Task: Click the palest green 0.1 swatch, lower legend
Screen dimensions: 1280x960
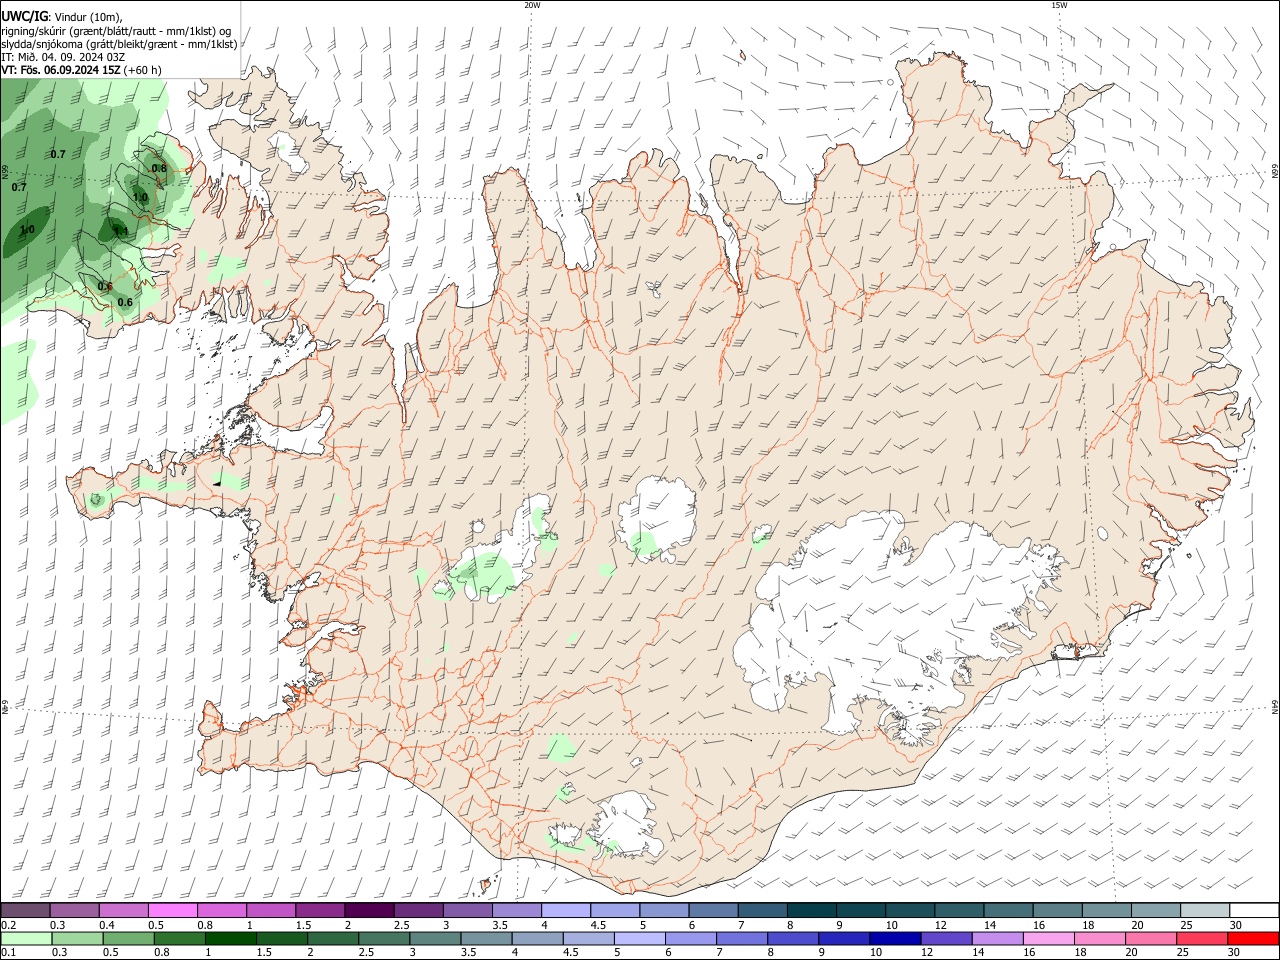Action: pos(26,938)
